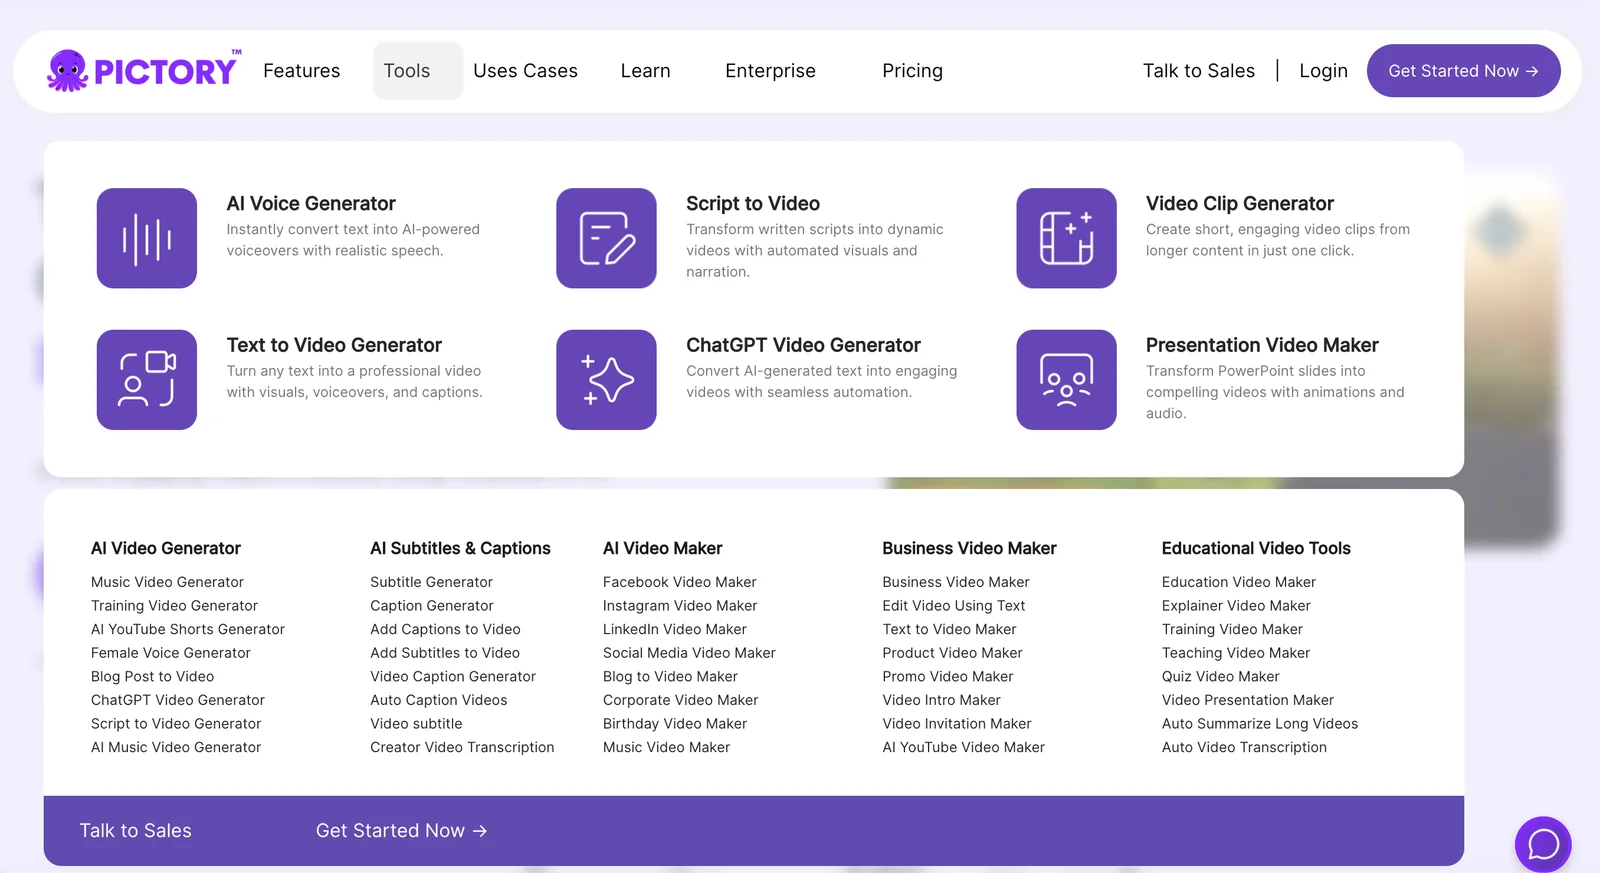The height and width of the screenshot is (873, 1600).
Task: Collapse the Tools dropdown menu
Action: pyautogui.click(x=407, y=71)
